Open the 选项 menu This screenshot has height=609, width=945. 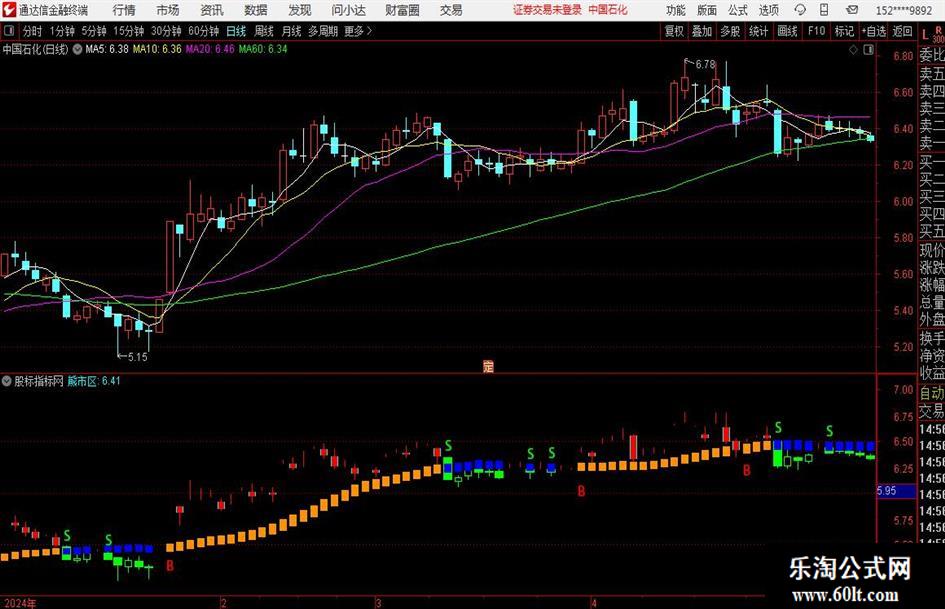click(x=768, y=10)
